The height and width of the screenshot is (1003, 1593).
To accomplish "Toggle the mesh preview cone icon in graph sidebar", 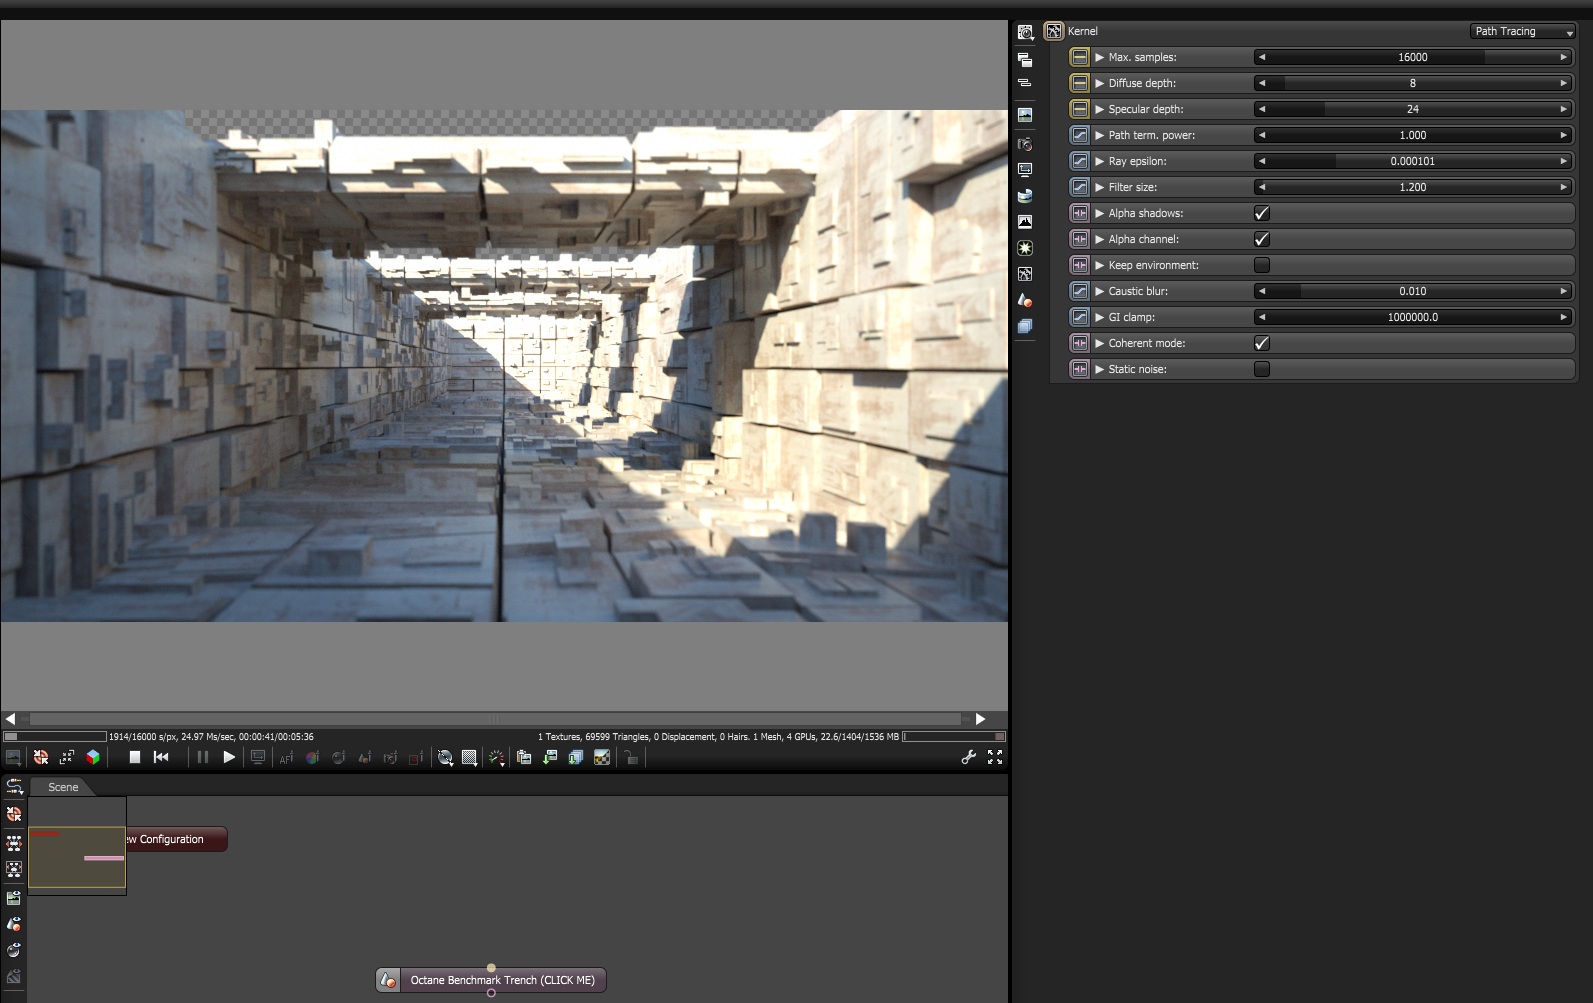I will click(x=14, y=924).
